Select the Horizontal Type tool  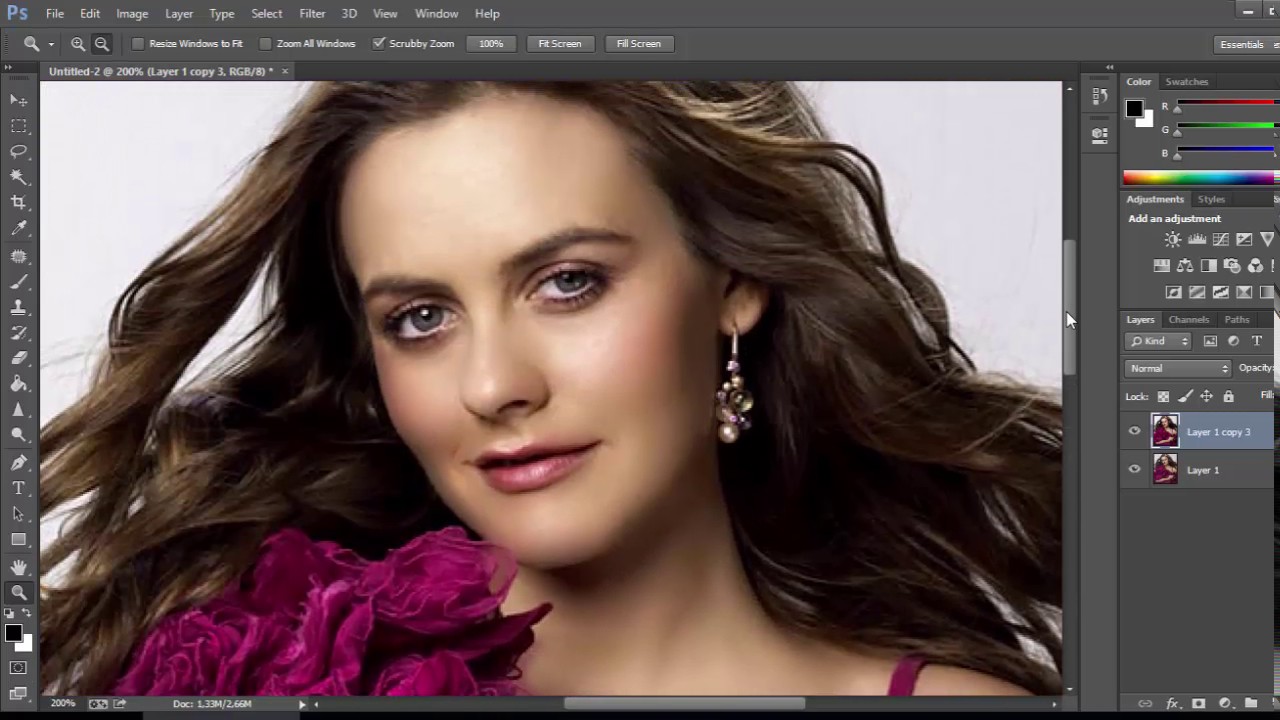(19, 488)
